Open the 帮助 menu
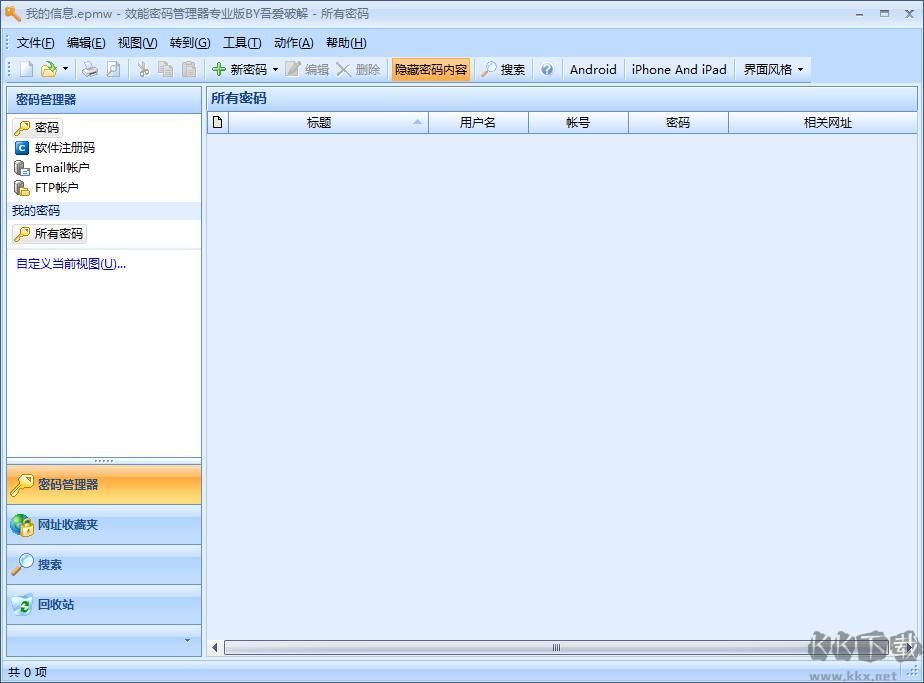 345,43
